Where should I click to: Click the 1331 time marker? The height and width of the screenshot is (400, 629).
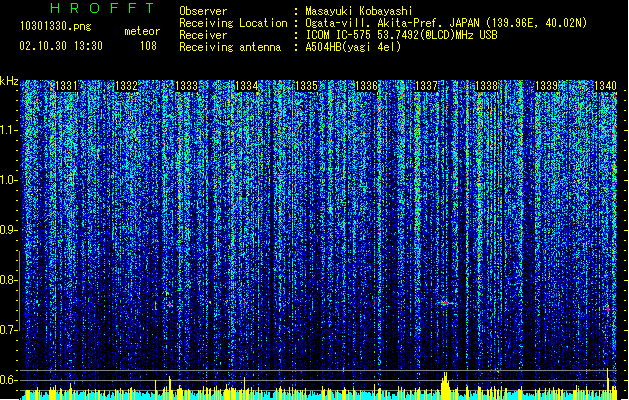pyautogui.click(x=66, y=86)
